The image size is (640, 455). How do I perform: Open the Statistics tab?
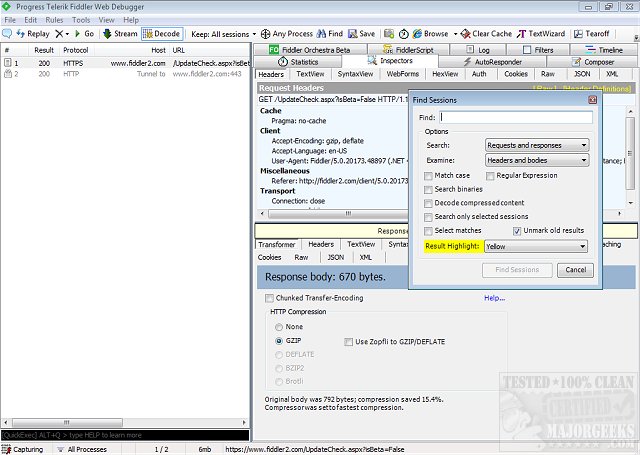(298, 62)
